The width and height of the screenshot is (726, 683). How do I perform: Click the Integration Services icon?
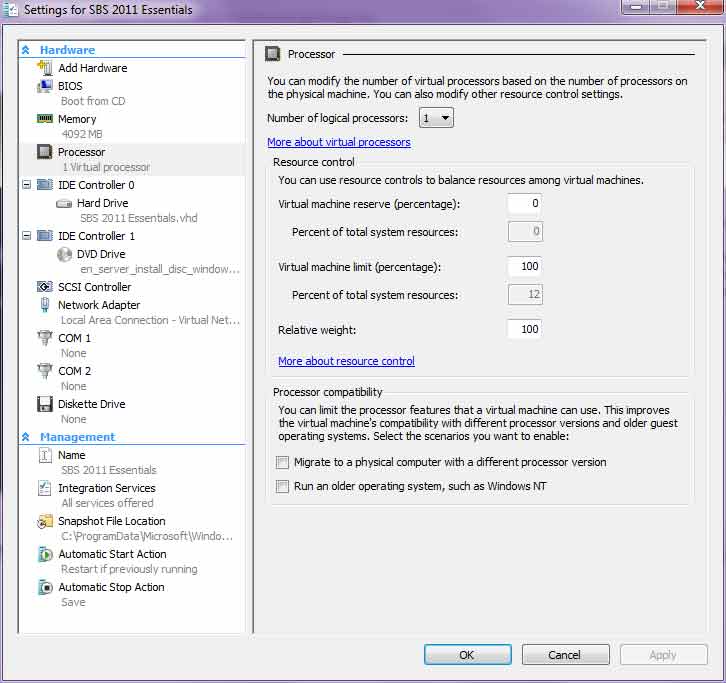coord(45,488)
